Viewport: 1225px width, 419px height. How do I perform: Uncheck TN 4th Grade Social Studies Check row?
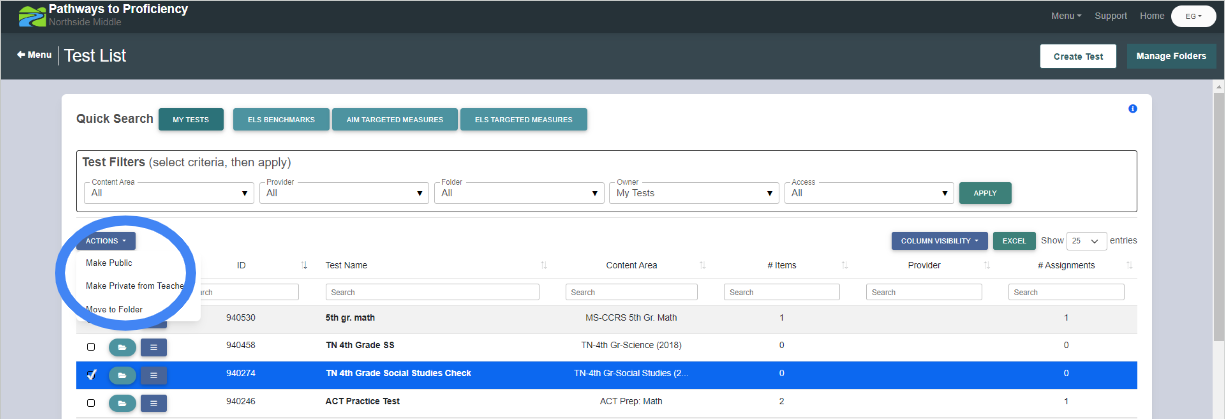click(x=91, y=375)
